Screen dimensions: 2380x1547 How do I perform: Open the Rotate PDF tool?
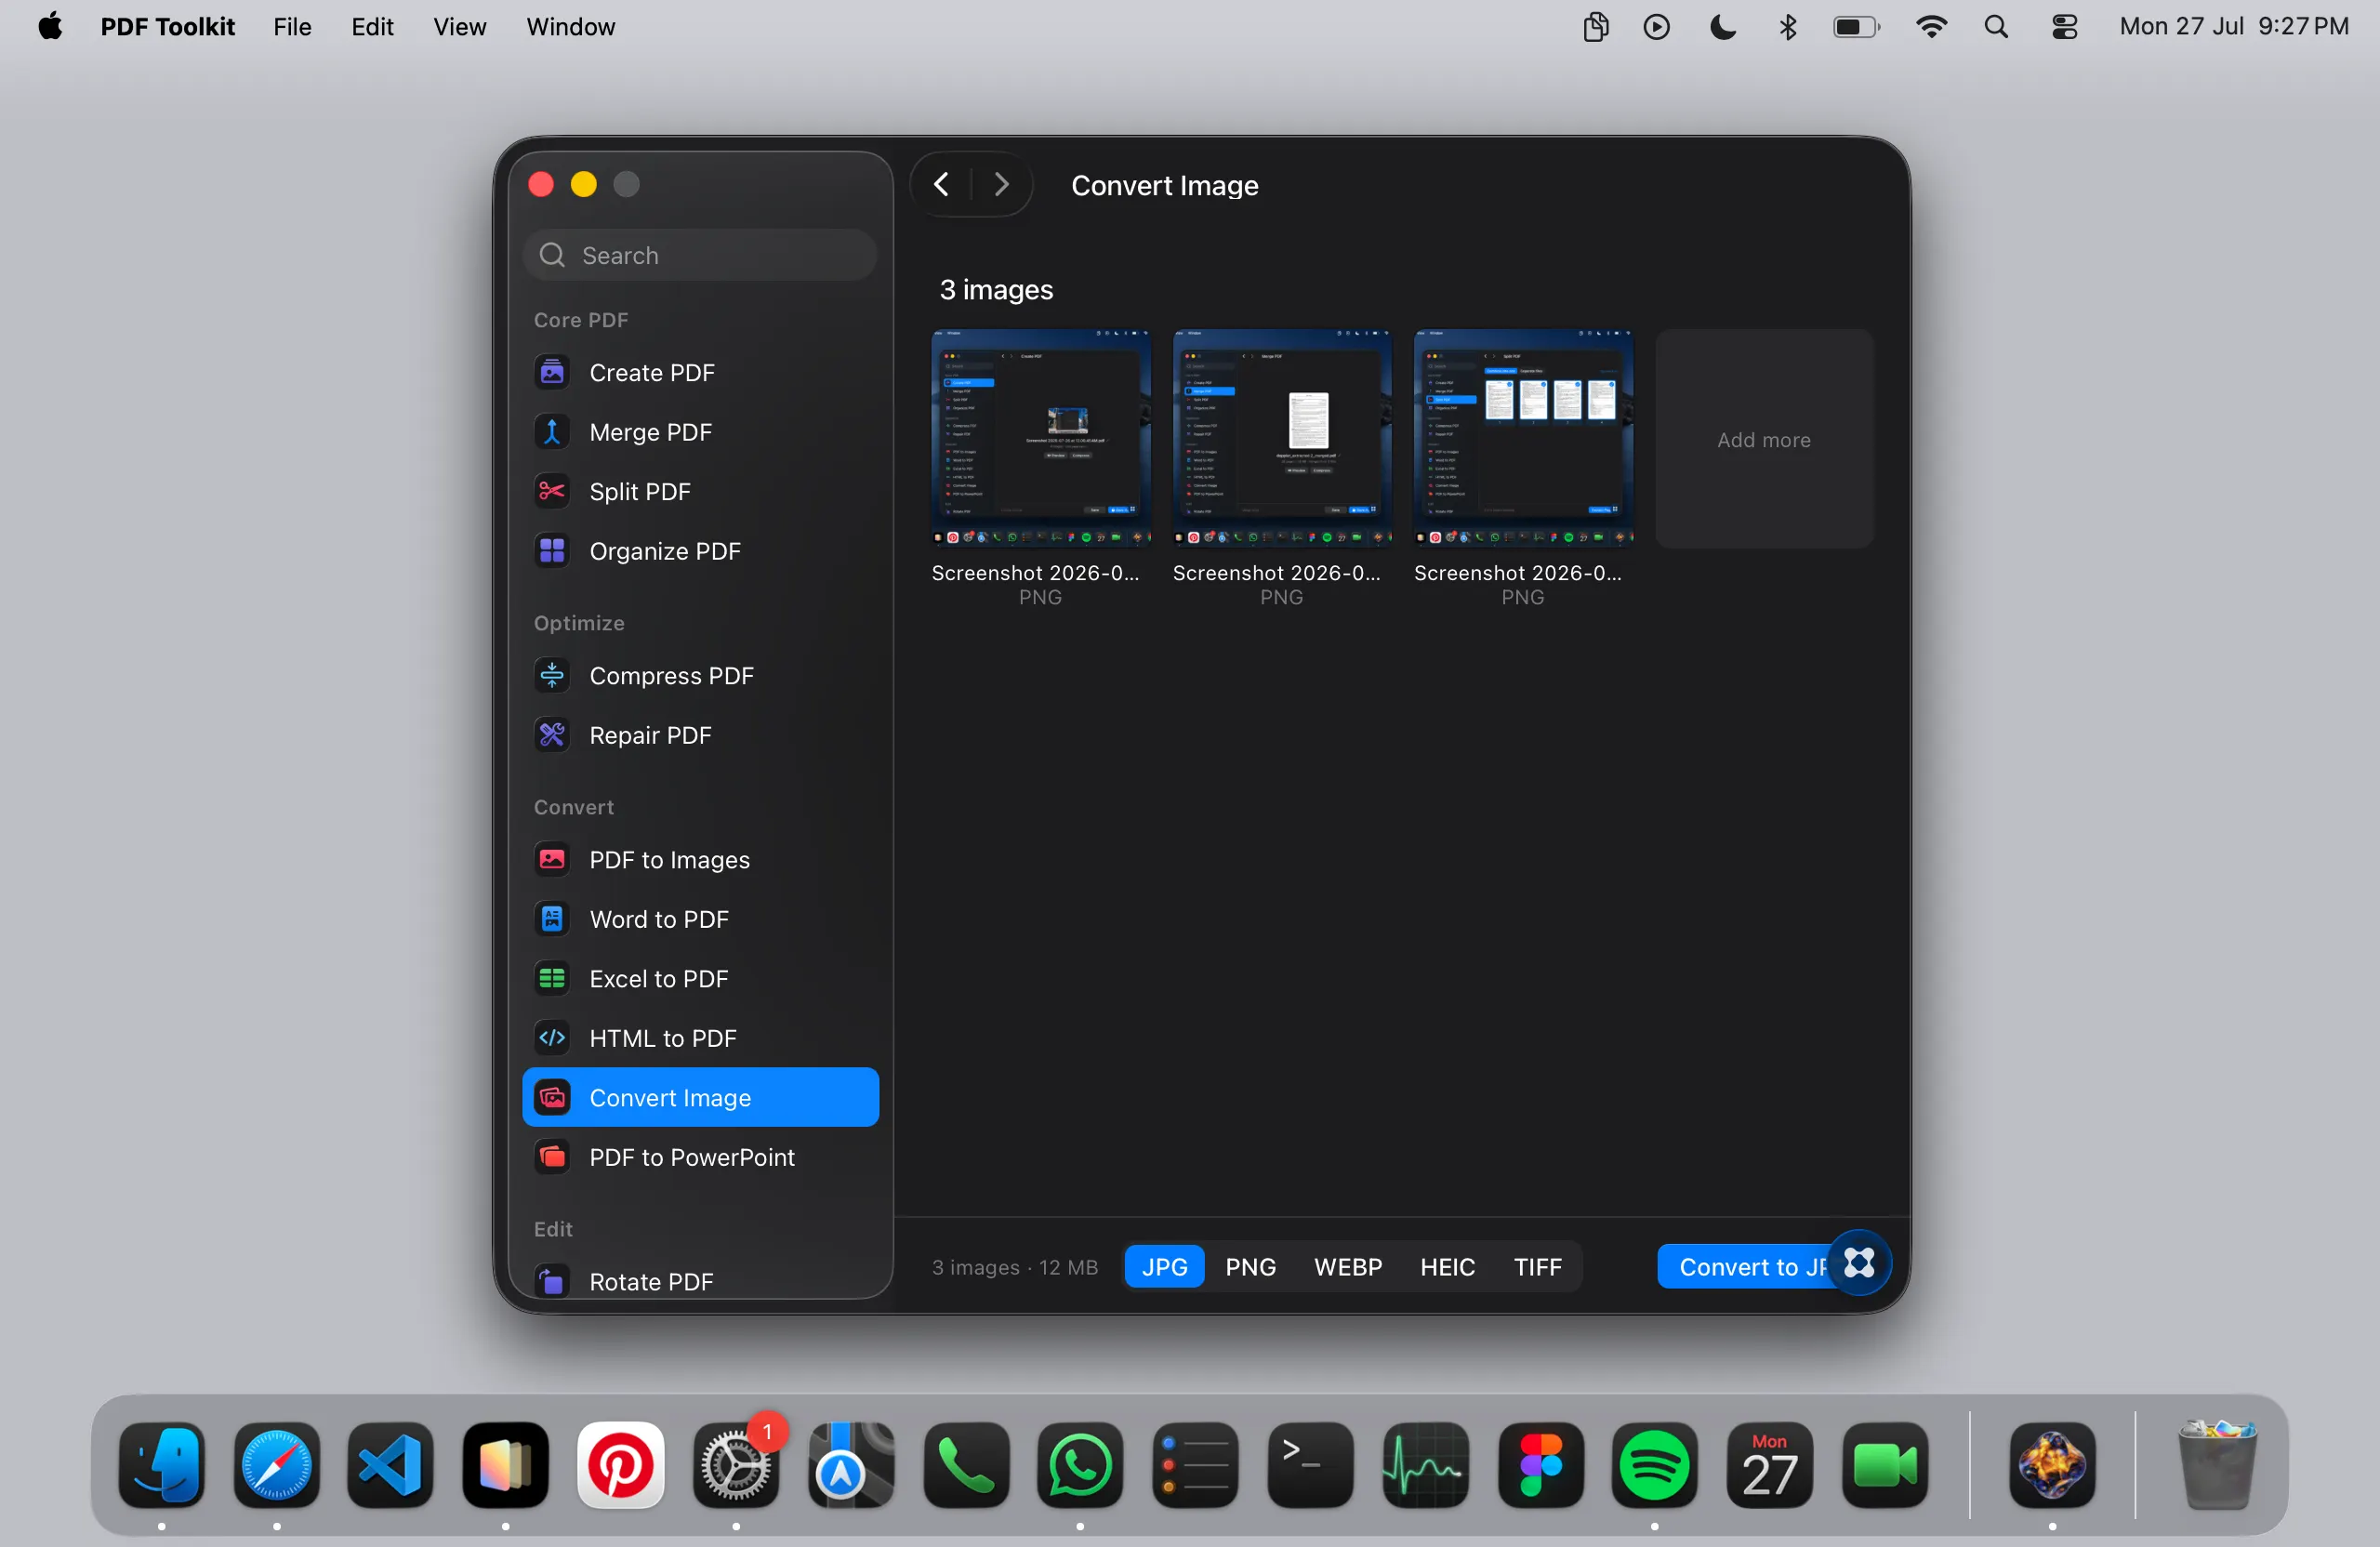[700, 1281]
